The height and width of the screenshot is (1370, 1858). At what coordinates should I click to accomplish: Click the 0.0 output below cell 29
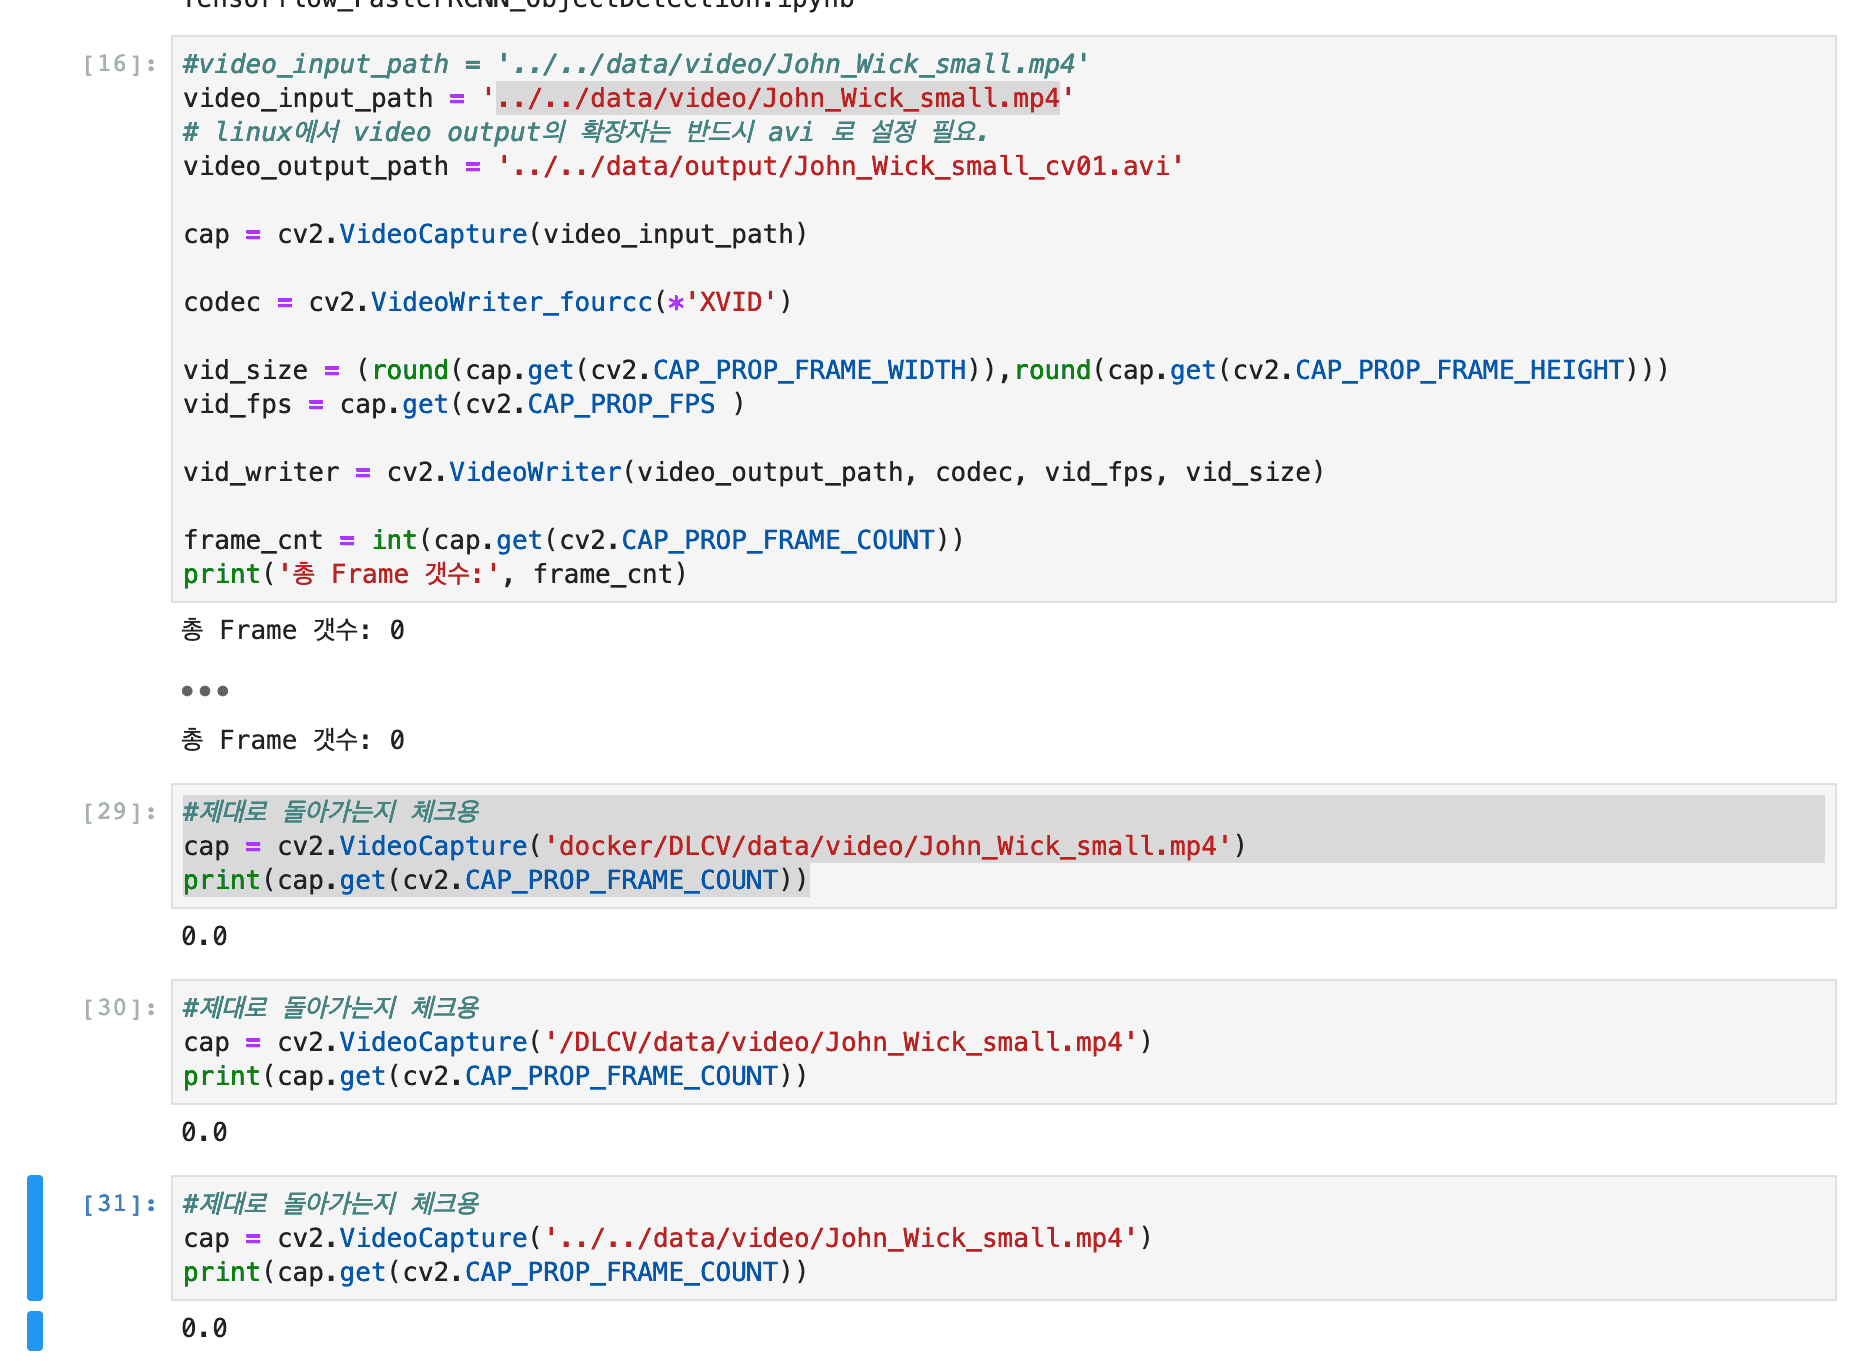pos(205,937)
